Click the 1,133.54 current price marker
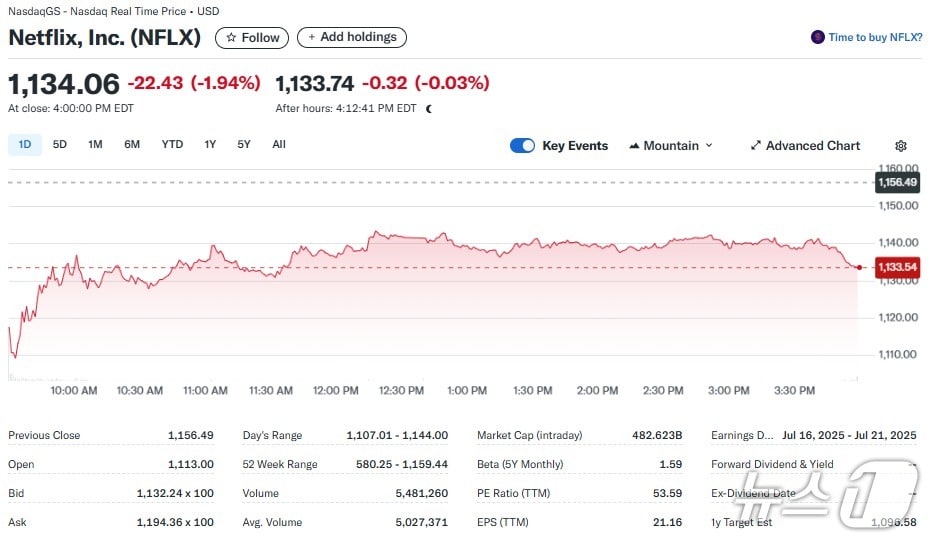The image size is (932, 542). coord(896,267)
